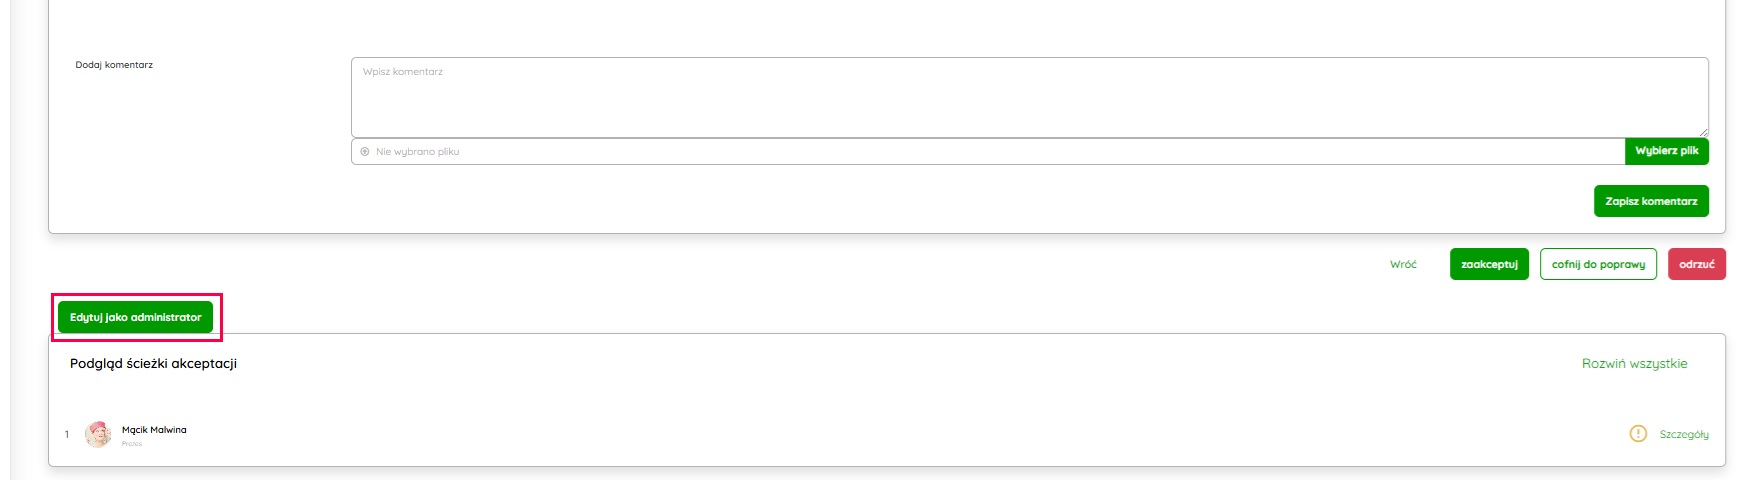This screenshot has height=480, width=1737.
Task: Click Mącik Malwina's avatar picture
Action: pyautogui.click(x=98, y=434)
